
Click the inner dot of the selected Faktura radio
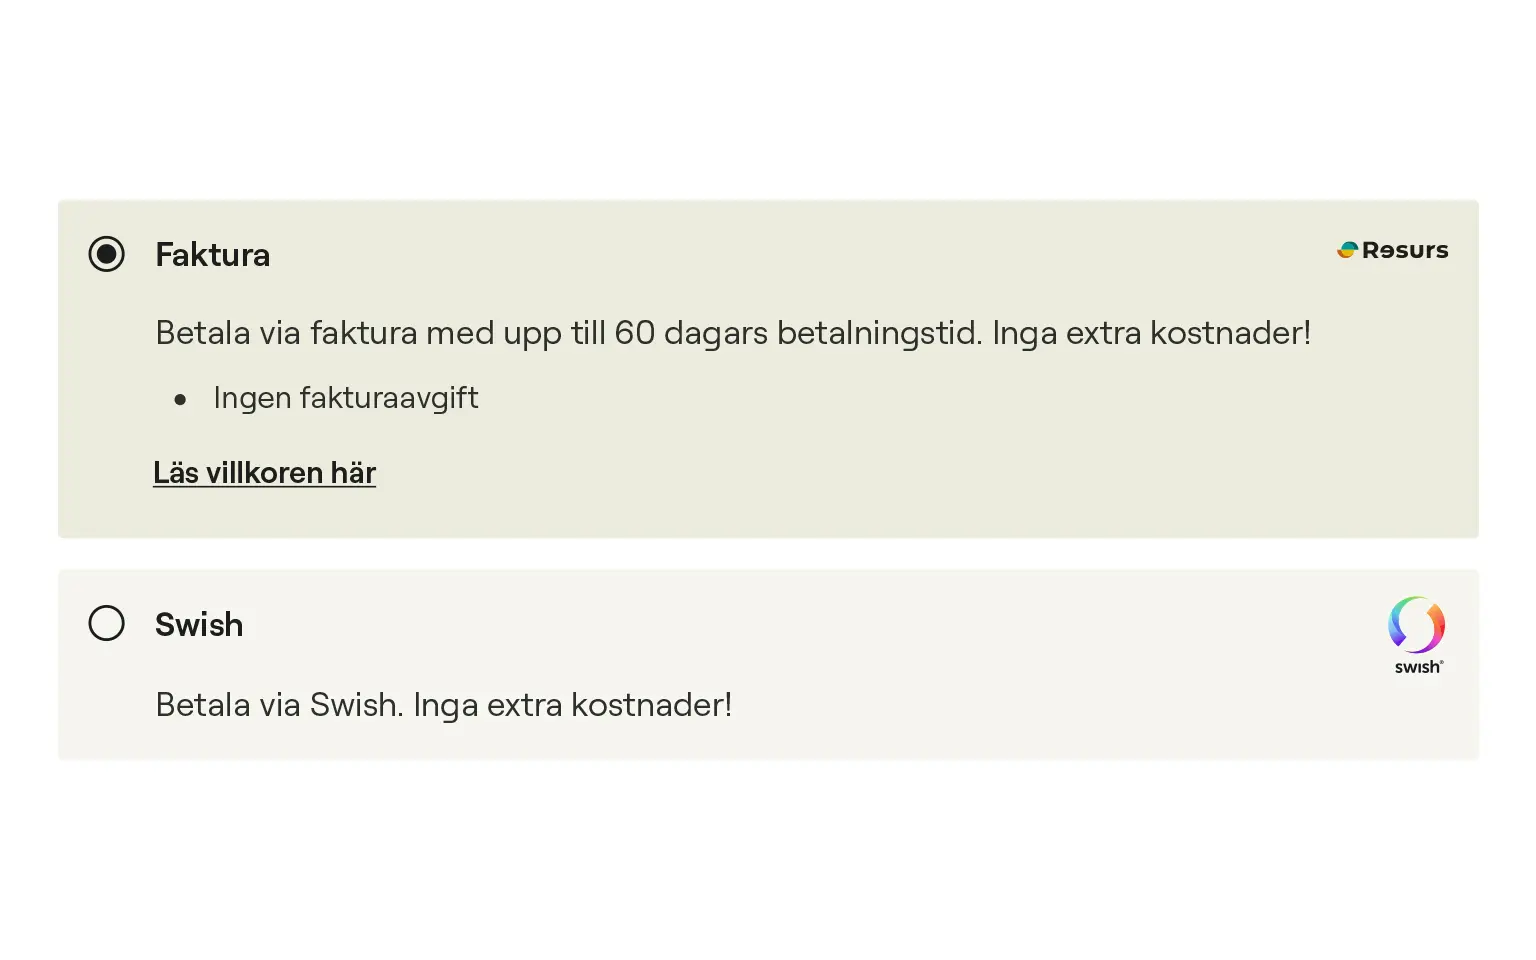pyautogui.click(x=107, y=254)
